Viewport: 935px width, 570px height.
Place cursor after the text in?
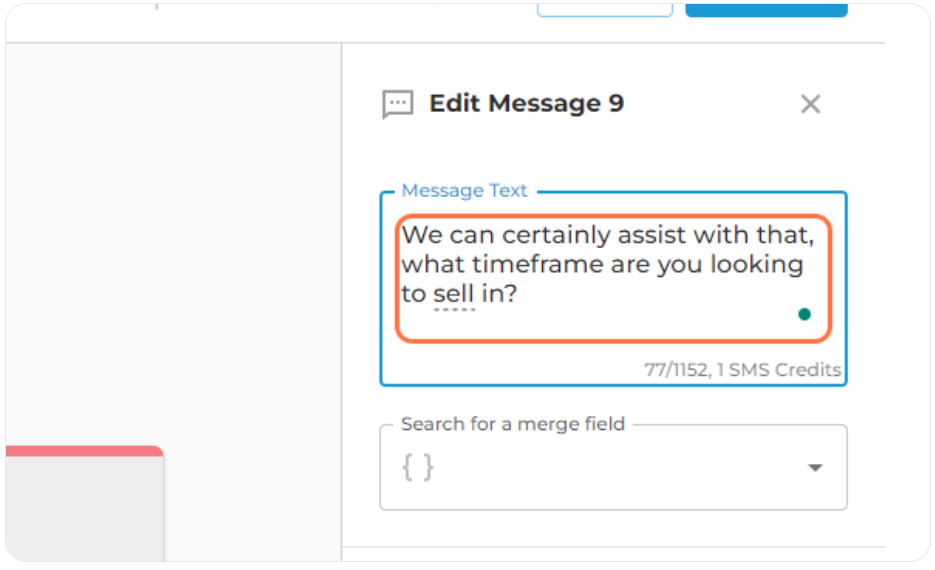518,294
